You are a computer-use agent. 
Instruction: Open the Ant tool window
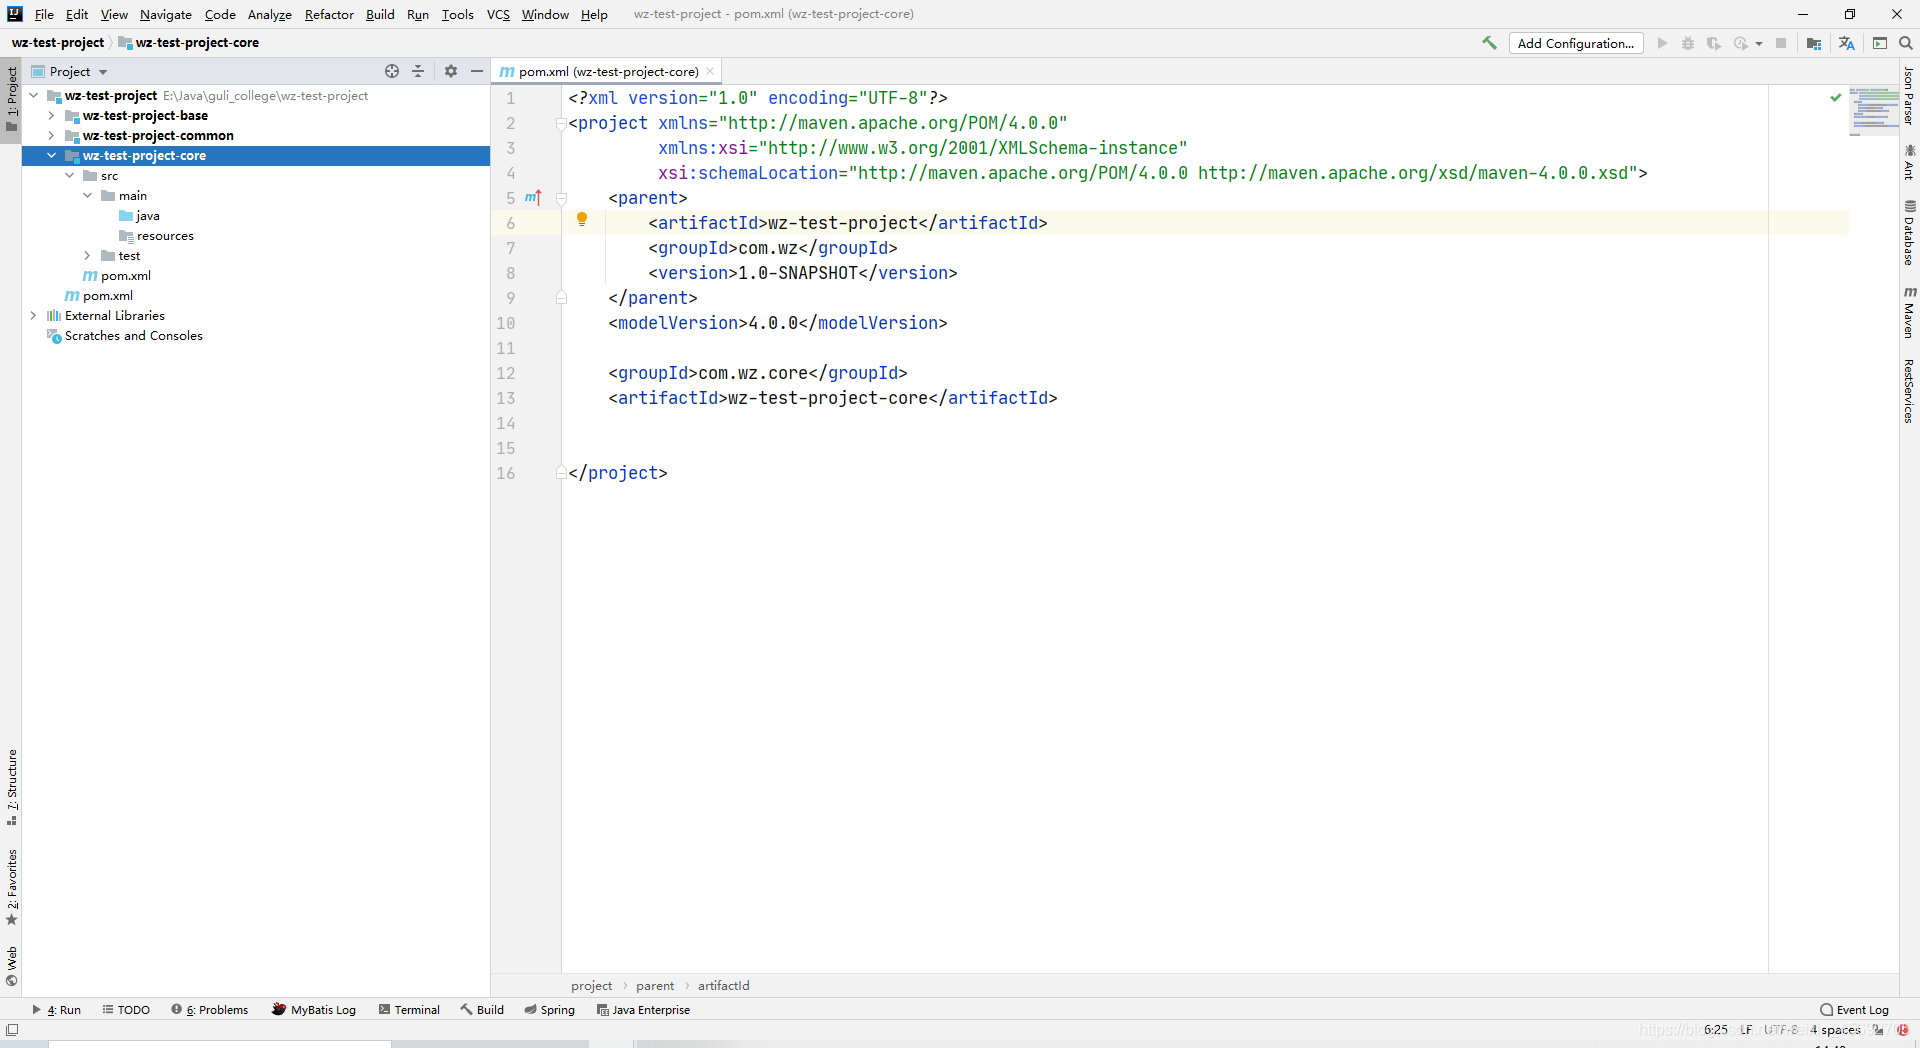[1909, 162]
